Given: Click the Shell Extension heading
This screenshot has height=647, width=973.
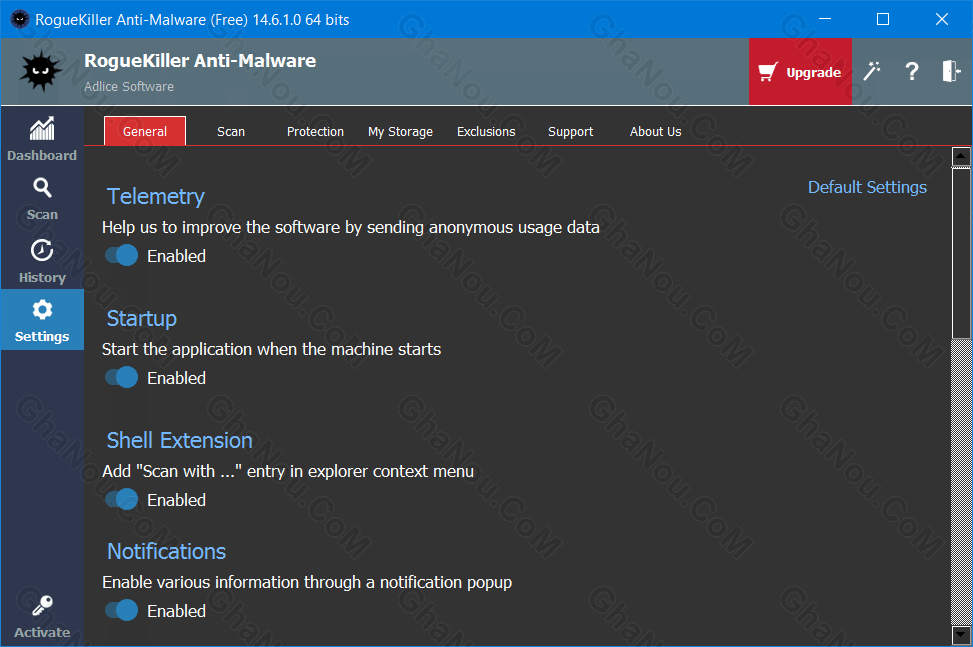Looking at the screenshot, I should [179, 440].
